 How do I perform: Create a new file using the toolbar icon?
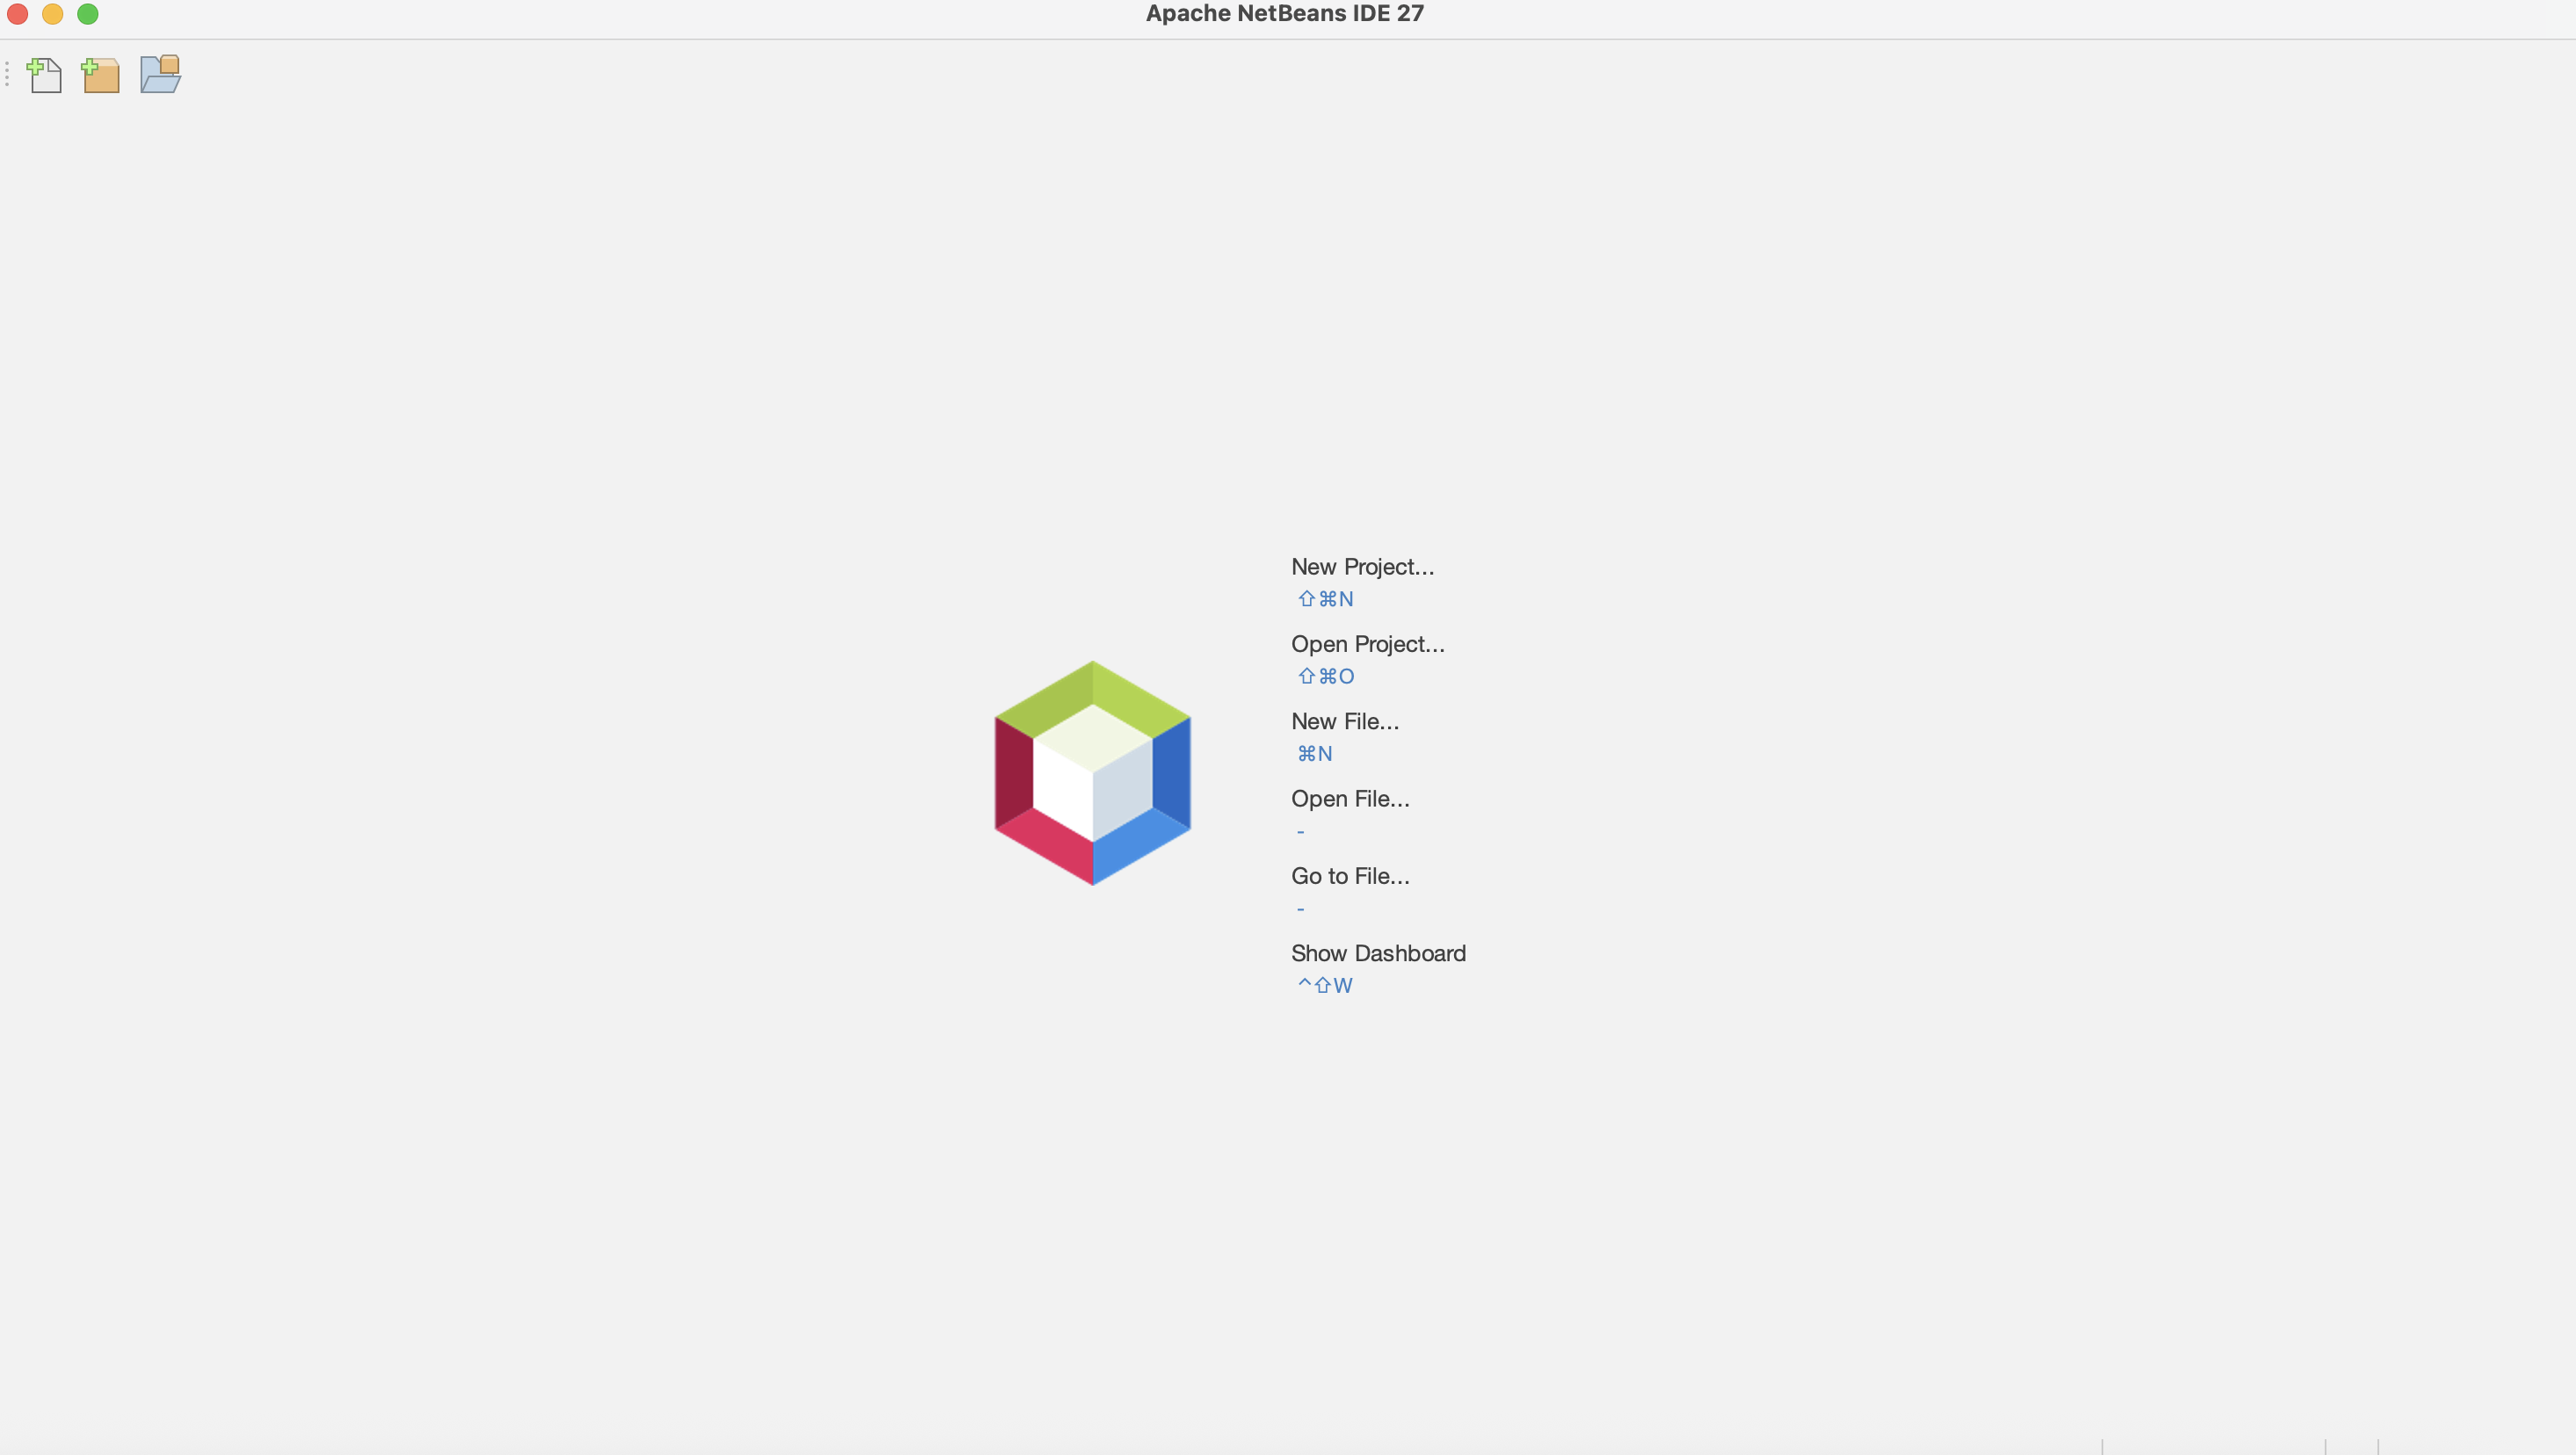[44, 73]
